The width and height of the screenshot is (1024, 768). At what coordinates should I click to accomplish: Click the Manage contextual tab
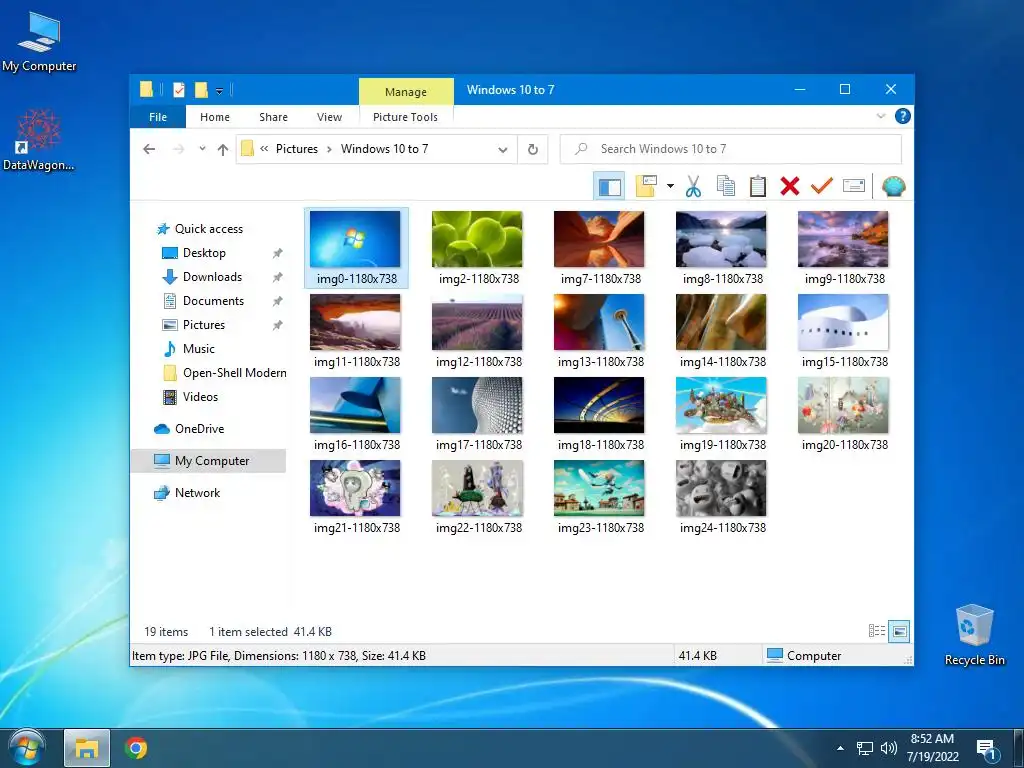click(406, 92)
